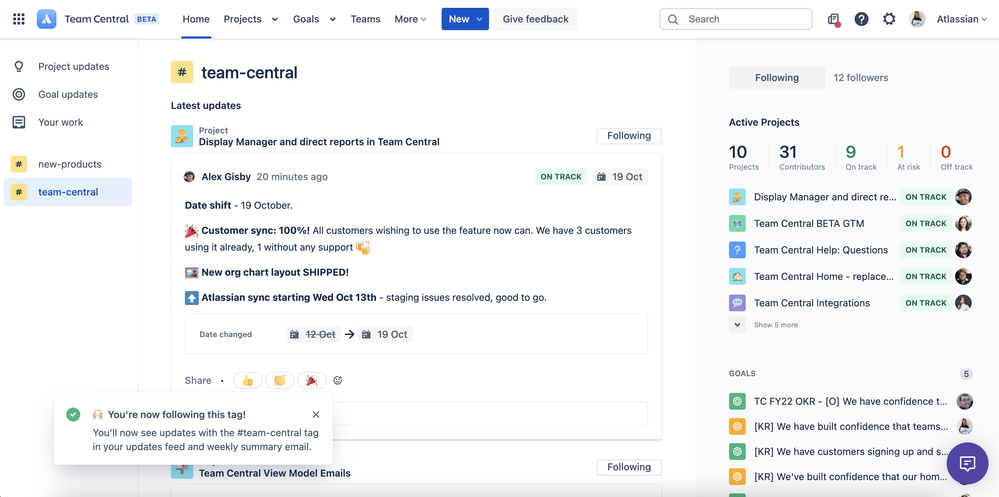Click the Display Manager project icon in feed
999x497 pixels.
pyautogui.click(x=182, y=136)
